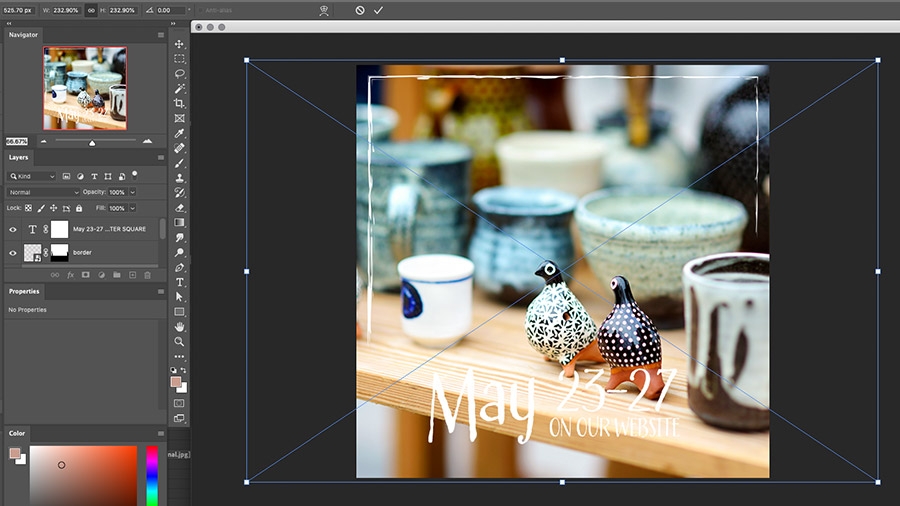Select the Rectangular Marquee tool
Image resolution: width=900 pixels, height=506 pixels.
pyautogui.click(x=180, y=59)
